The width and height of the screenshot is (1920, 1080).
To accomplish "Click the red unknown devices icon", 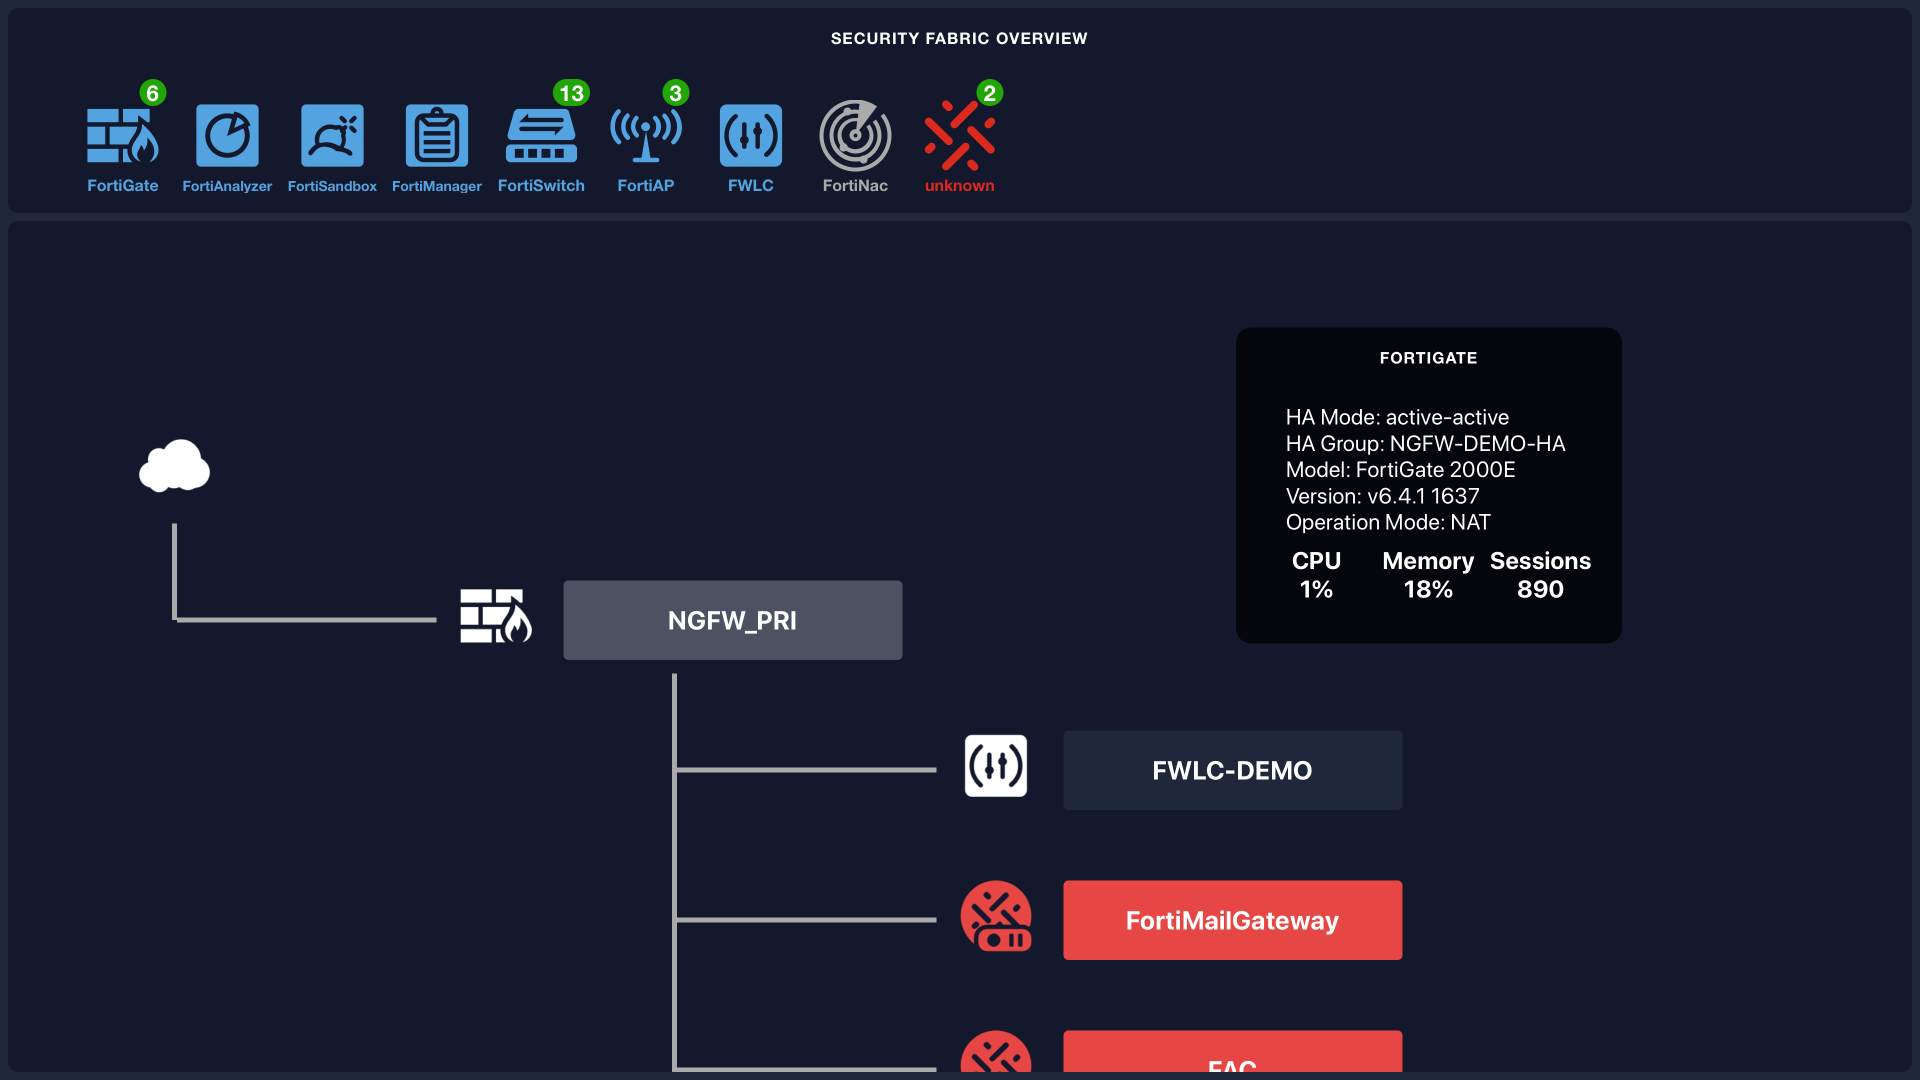I will coord(959,138).
